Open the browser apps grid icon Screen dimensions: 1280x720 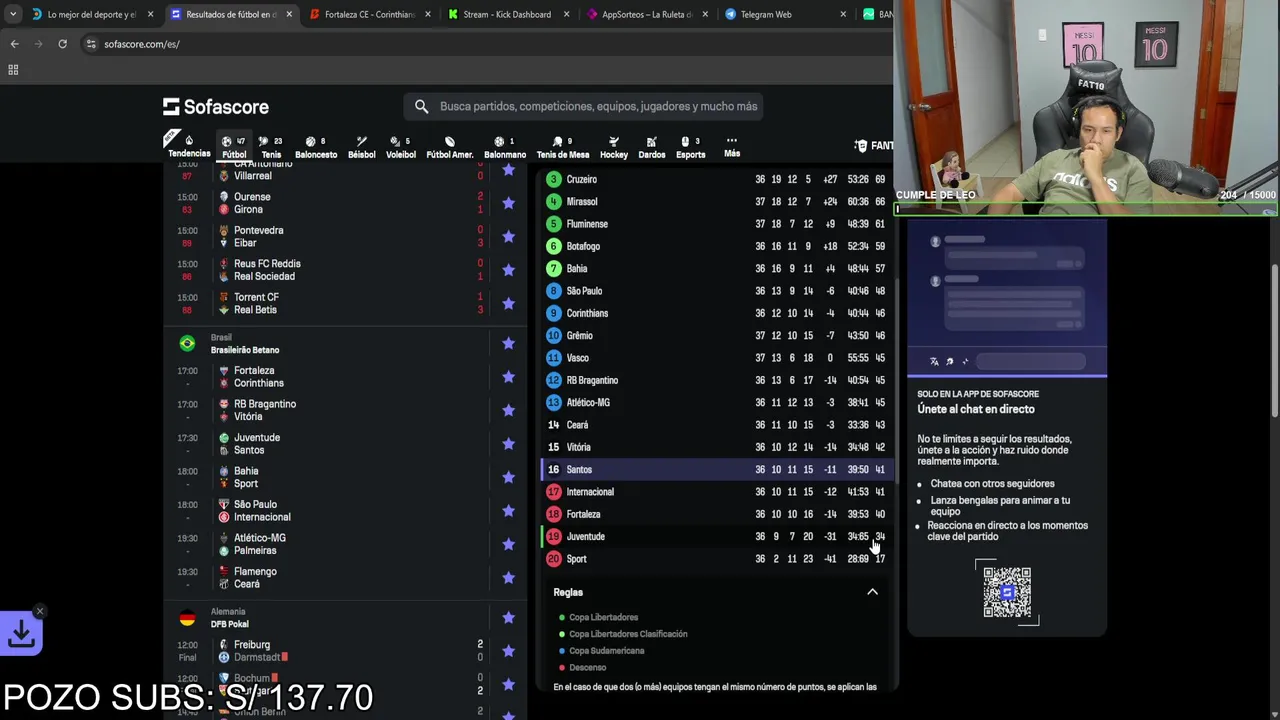point(13,70)
